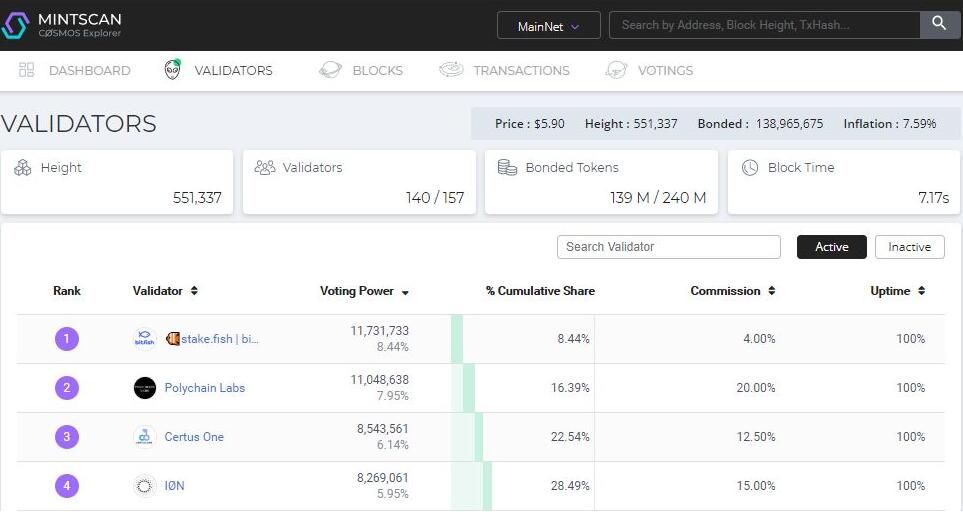This screenshot has height=532, width=963.
Task: Click the Mintscan Cosmos Explorer title
Action: 80,25
